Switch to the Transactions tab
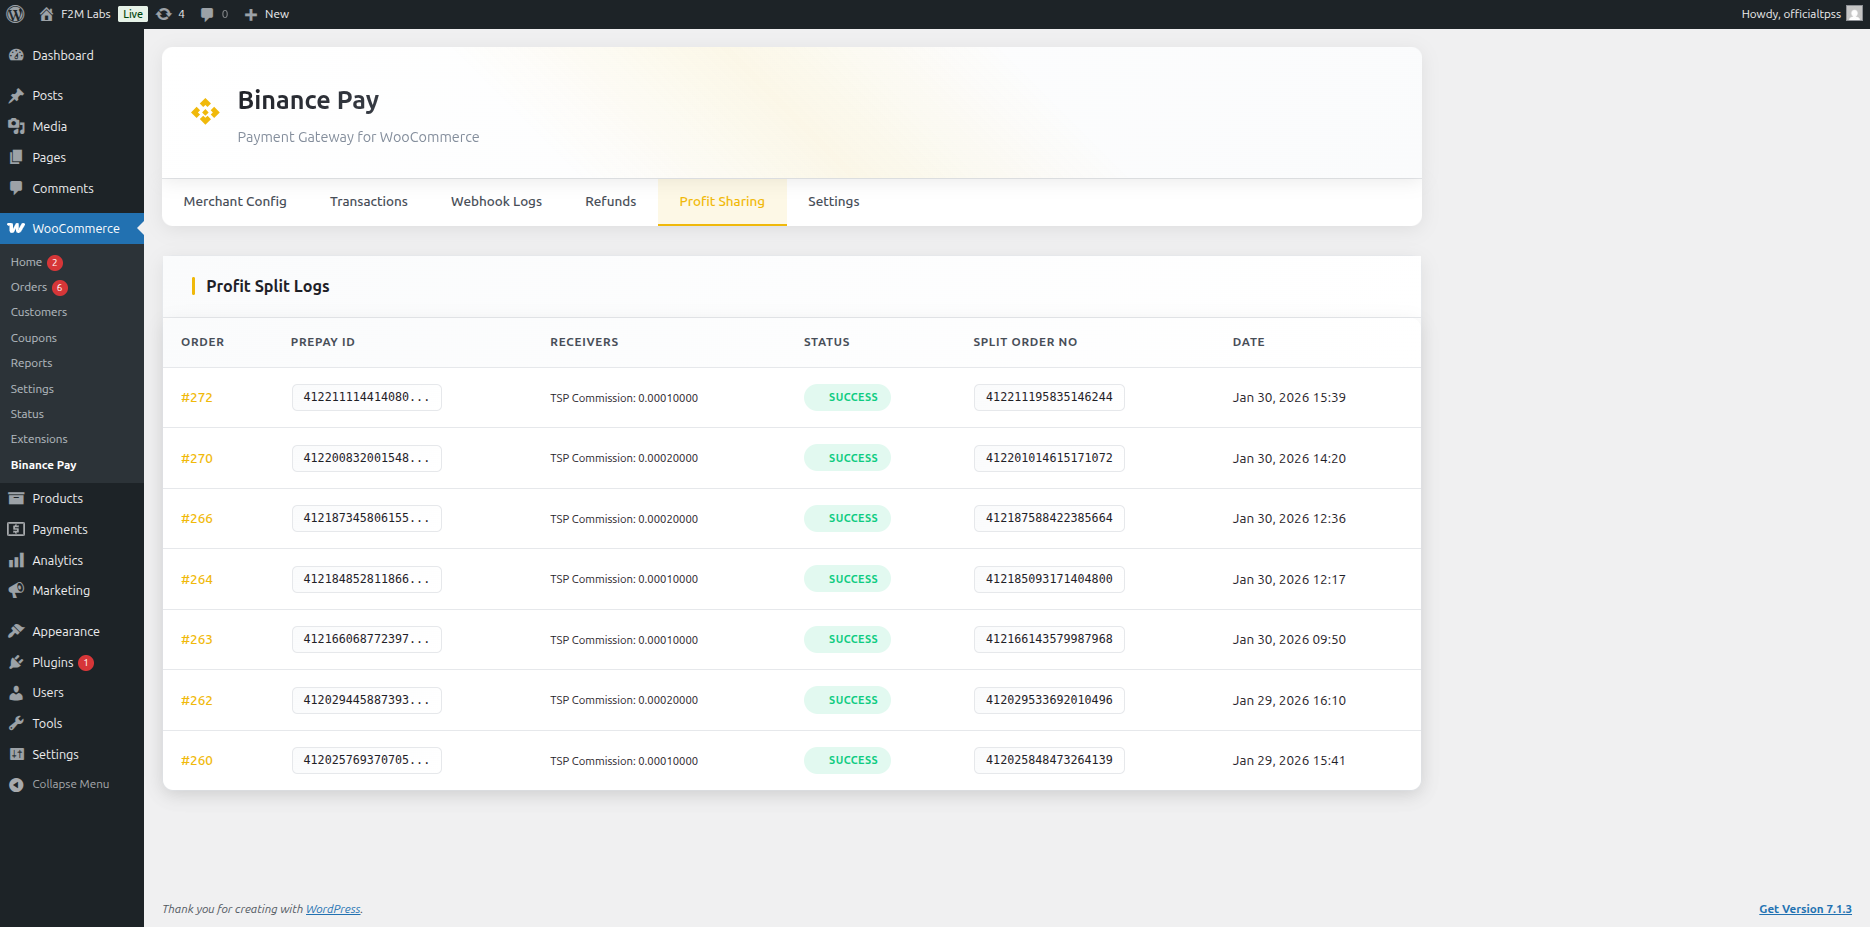The image size is (1870, 927). tap(369, 202)
